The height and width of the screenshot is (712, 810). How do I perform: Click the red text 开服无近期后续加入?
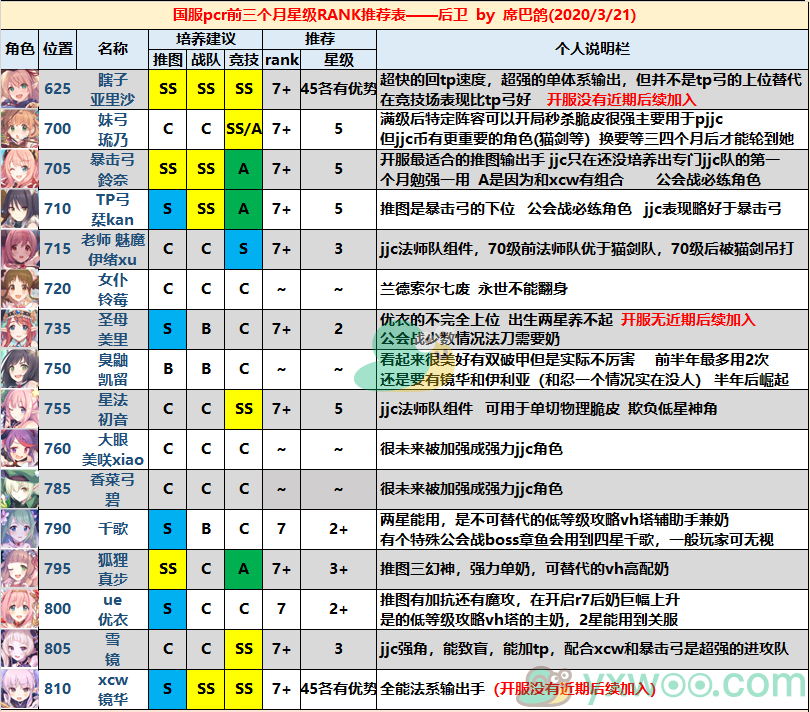pyautogui.click(x=688, y=320)
